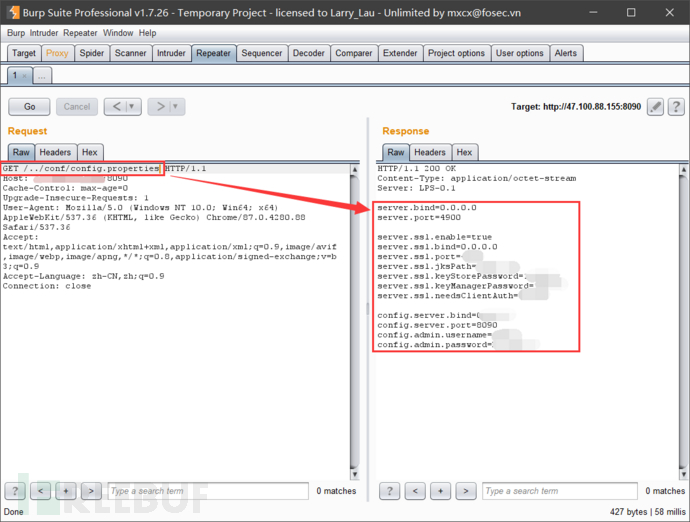The width and height of the screenshot is (690, 522).
Task: Switch to the Scanner tab
Action: click(131, 53)
